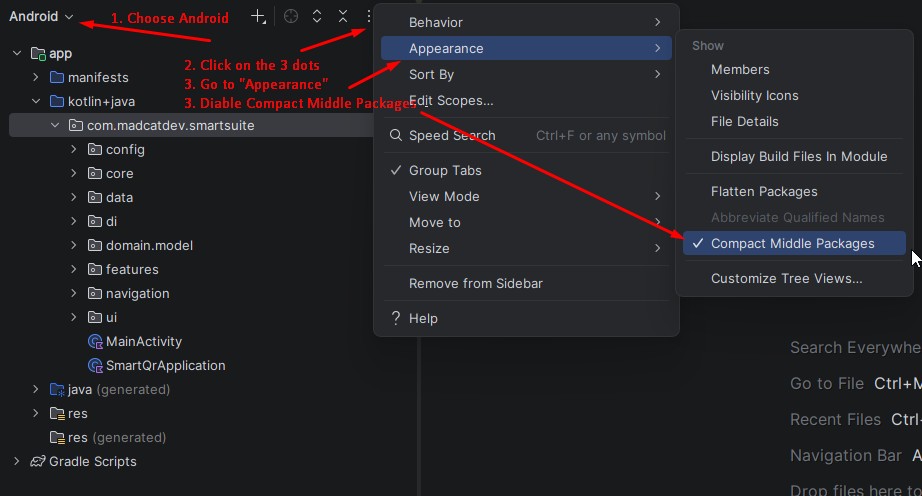922x496 pixels.
Task: Click the SmartQrApplication class icon
Action: tap(95, 366)
